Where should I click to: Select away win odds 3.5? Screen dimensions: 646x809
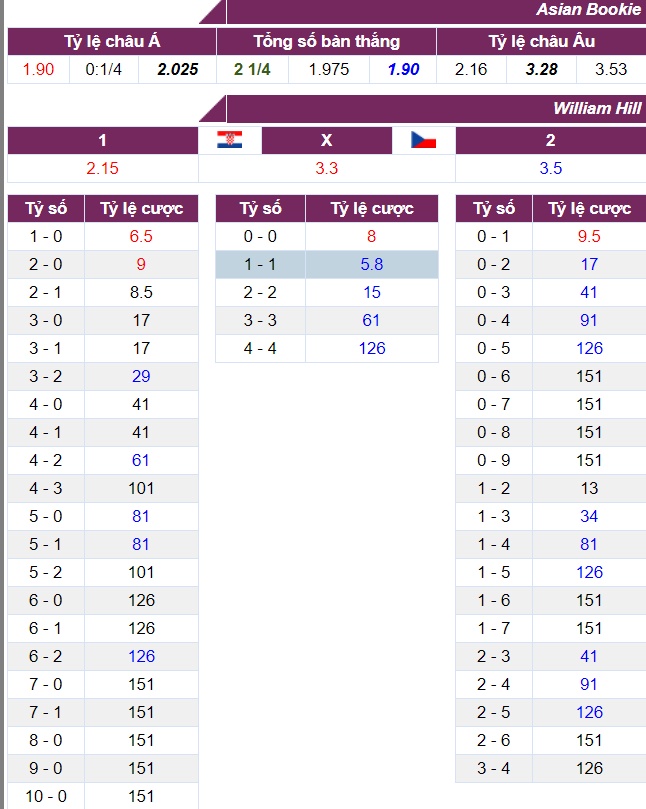(550, 168)
